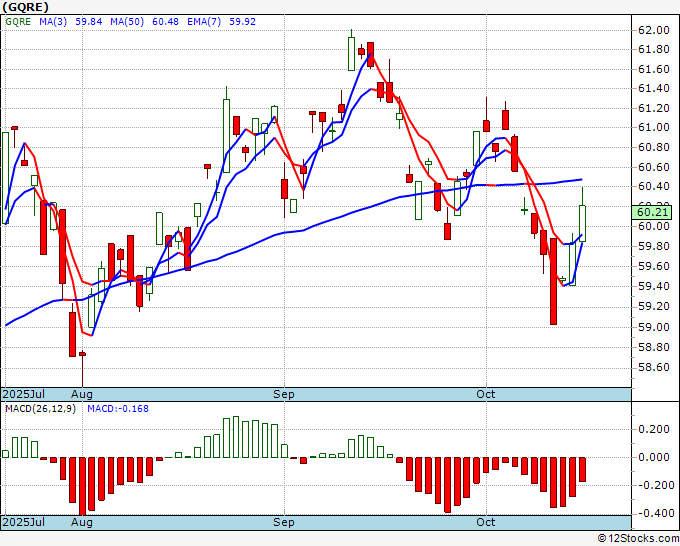Screen dimensions: 680x546
Task: Click the 0.000 MACD axis label
Action: tap(654, 457)
